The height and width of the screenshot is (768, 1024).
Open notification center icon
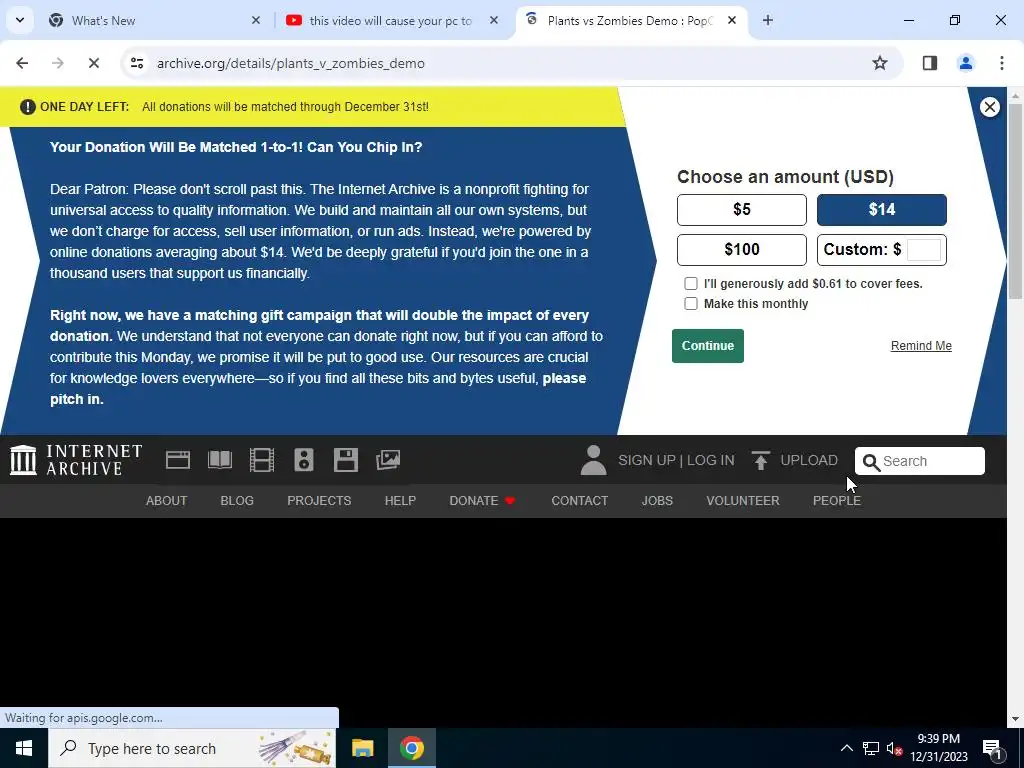point(993,748)
